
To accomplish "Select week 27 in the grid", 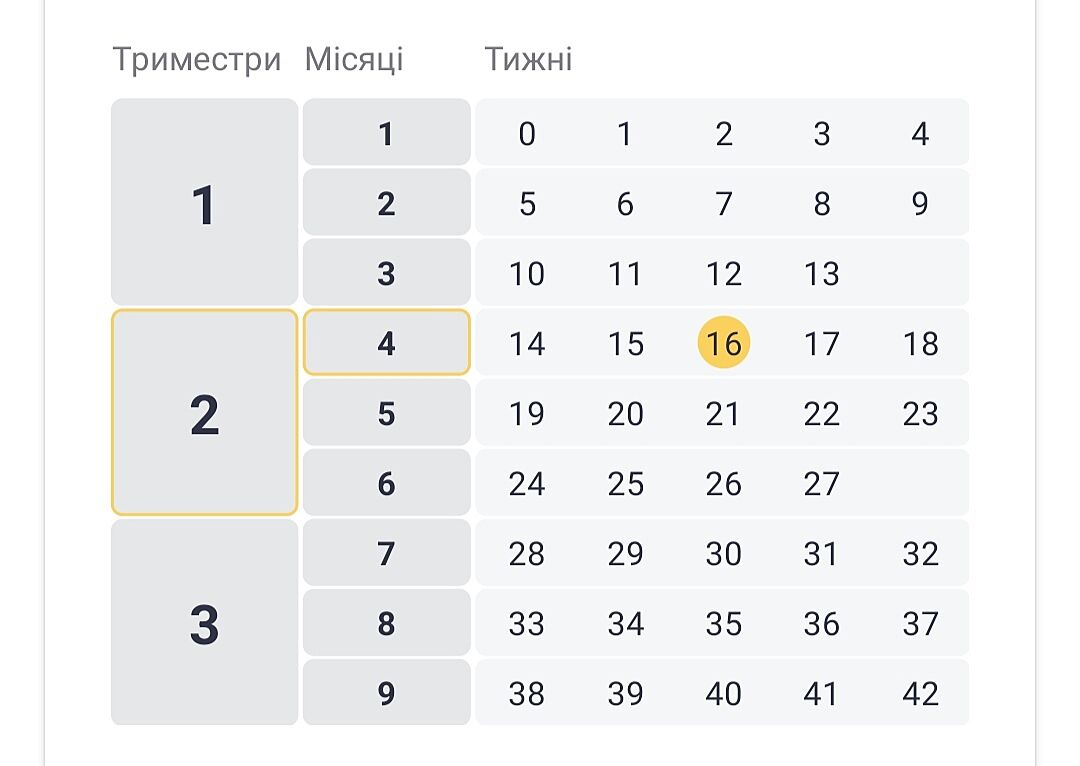I will 821,483.
